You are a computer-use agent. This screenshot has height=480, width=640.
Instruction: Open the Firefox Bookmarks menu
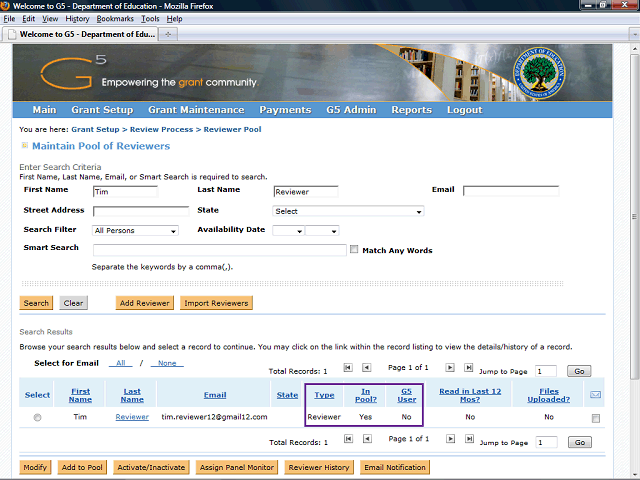pyautogui.click(x=115, y=19)
